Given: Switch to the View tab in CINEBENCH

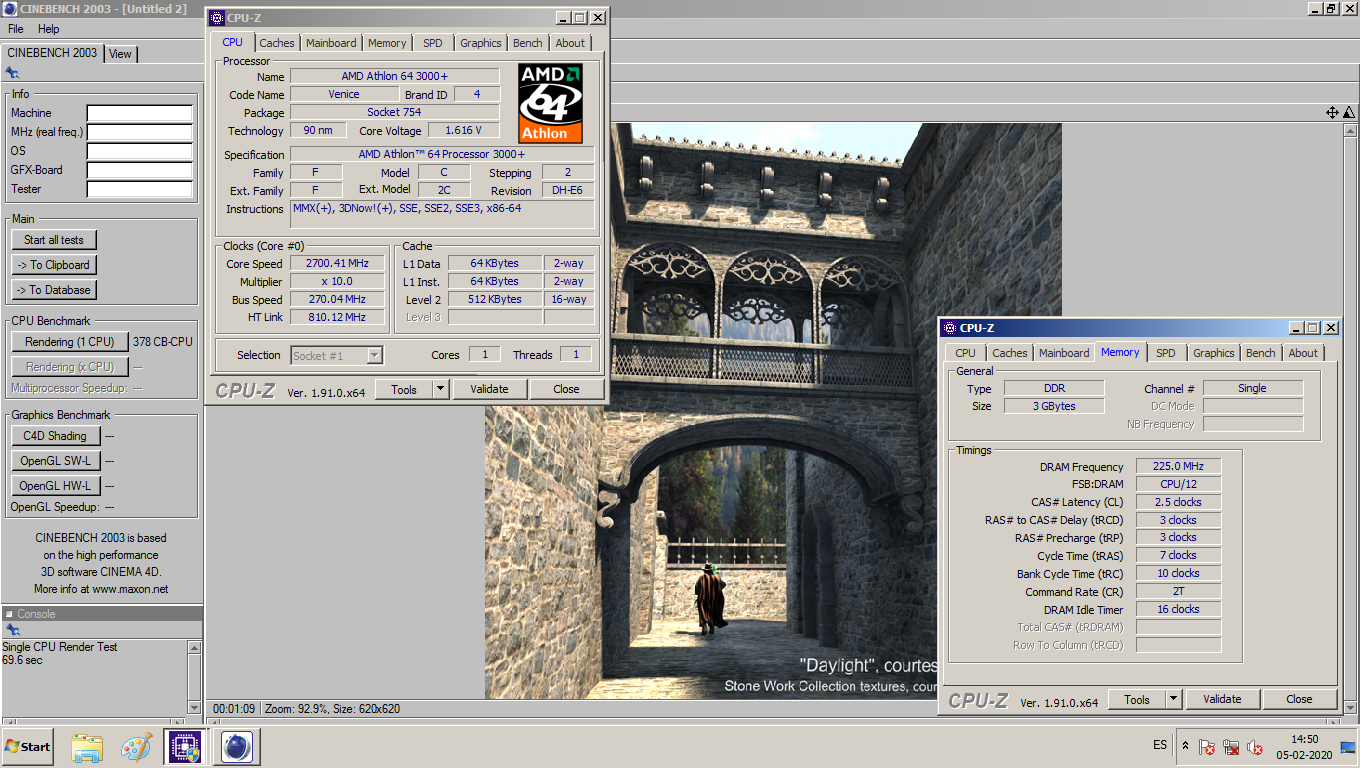Looking at the screenshot, I should click(120, 54).
